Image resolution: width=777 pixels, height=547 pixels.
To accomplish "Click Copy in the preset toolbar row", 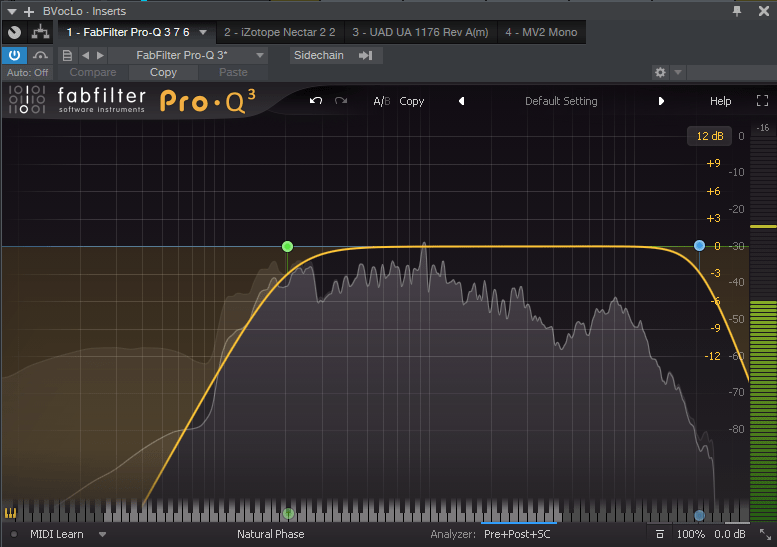I will pyautogui.click(x=163, y=73).
